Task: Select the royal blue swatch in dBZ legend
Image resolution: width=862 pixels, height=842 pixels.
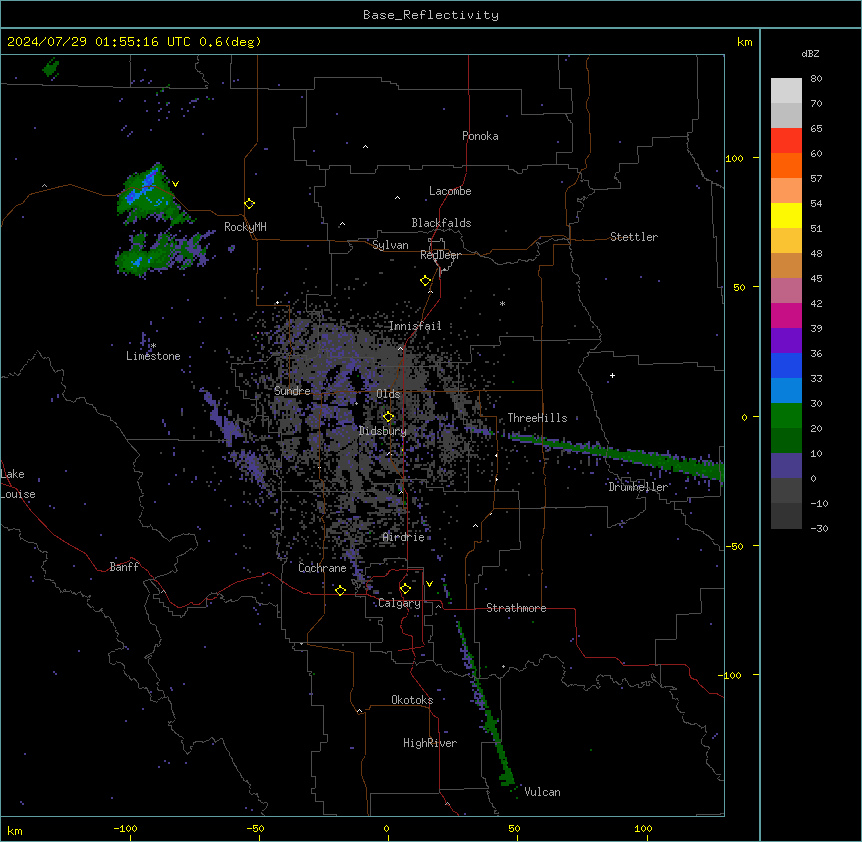Action: pyautogui.click(x=786, y=365)
